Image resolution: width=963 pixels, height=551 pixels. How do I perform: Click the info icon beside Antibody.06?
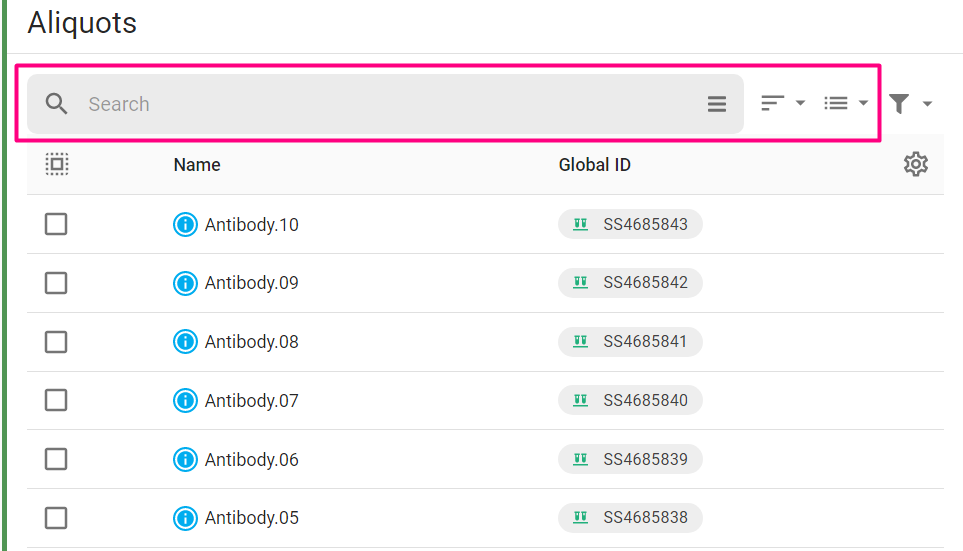(185, 459)
